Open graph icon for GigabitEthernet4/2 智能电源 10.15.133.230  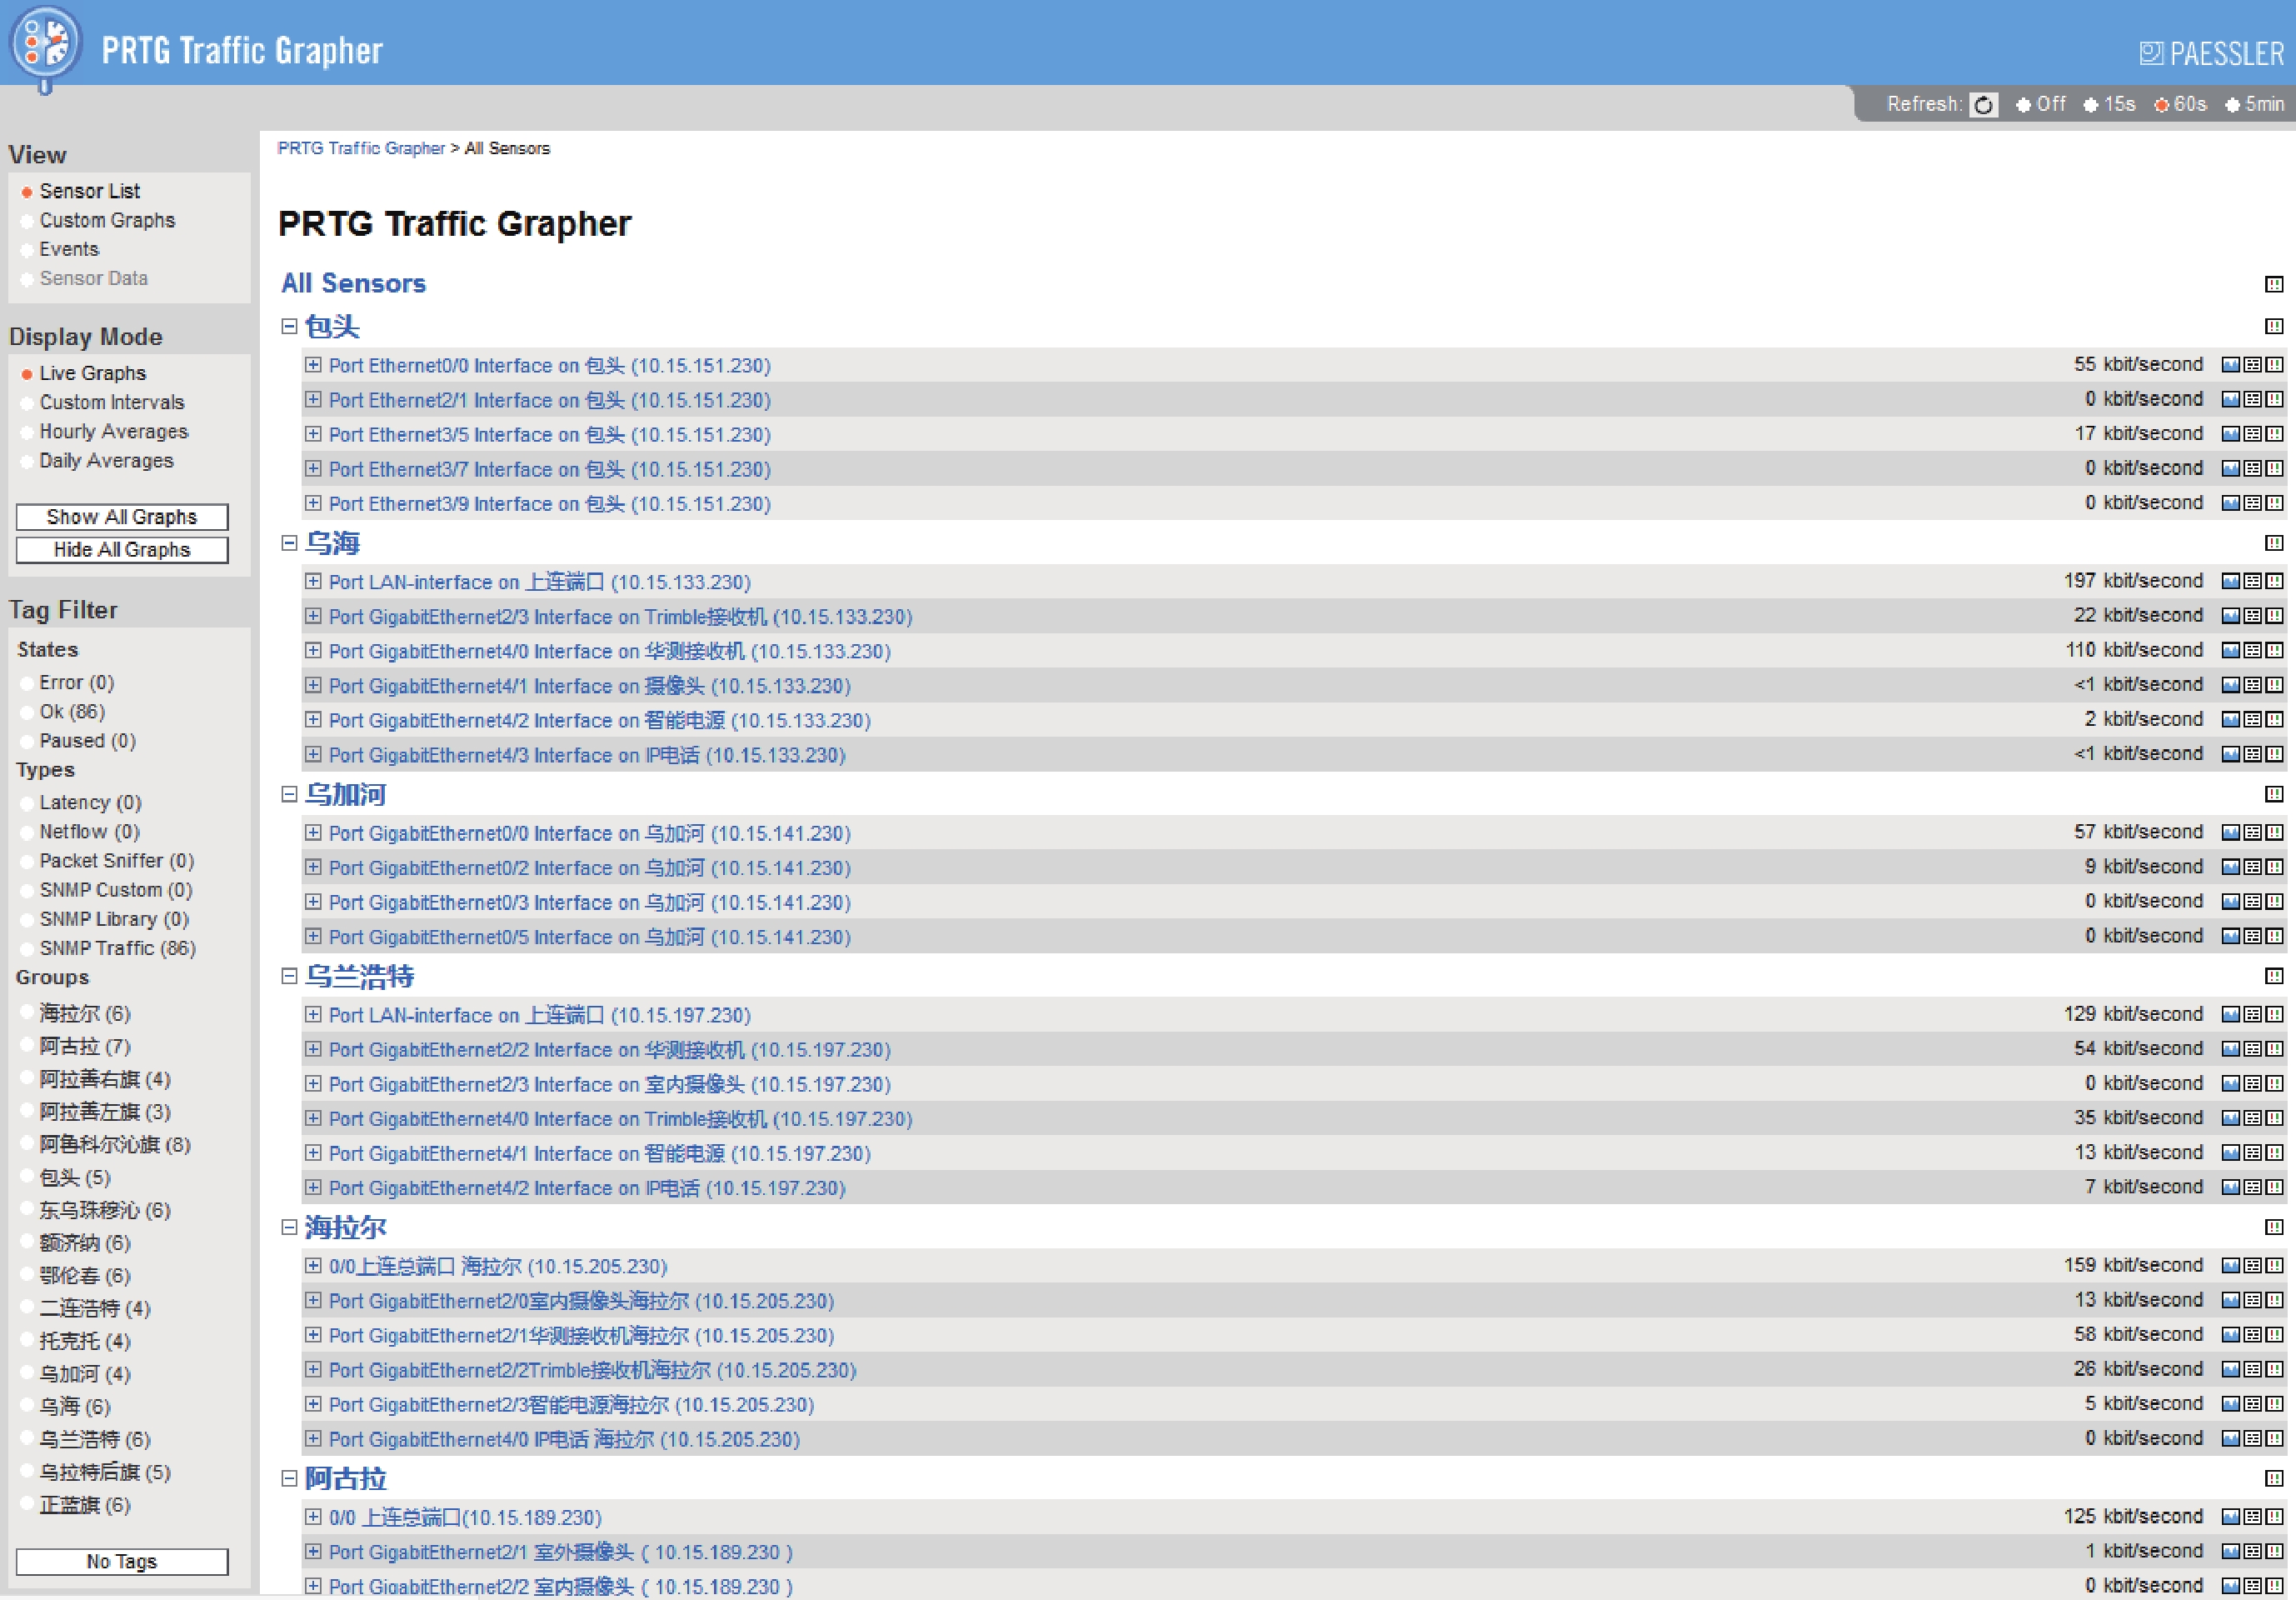2230,720
